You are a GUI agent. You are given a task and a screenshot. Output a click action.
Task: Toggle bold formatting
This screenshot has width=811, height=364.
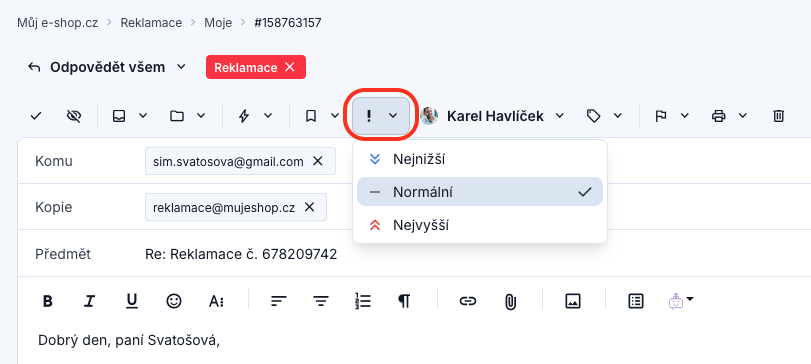(48, 301)
